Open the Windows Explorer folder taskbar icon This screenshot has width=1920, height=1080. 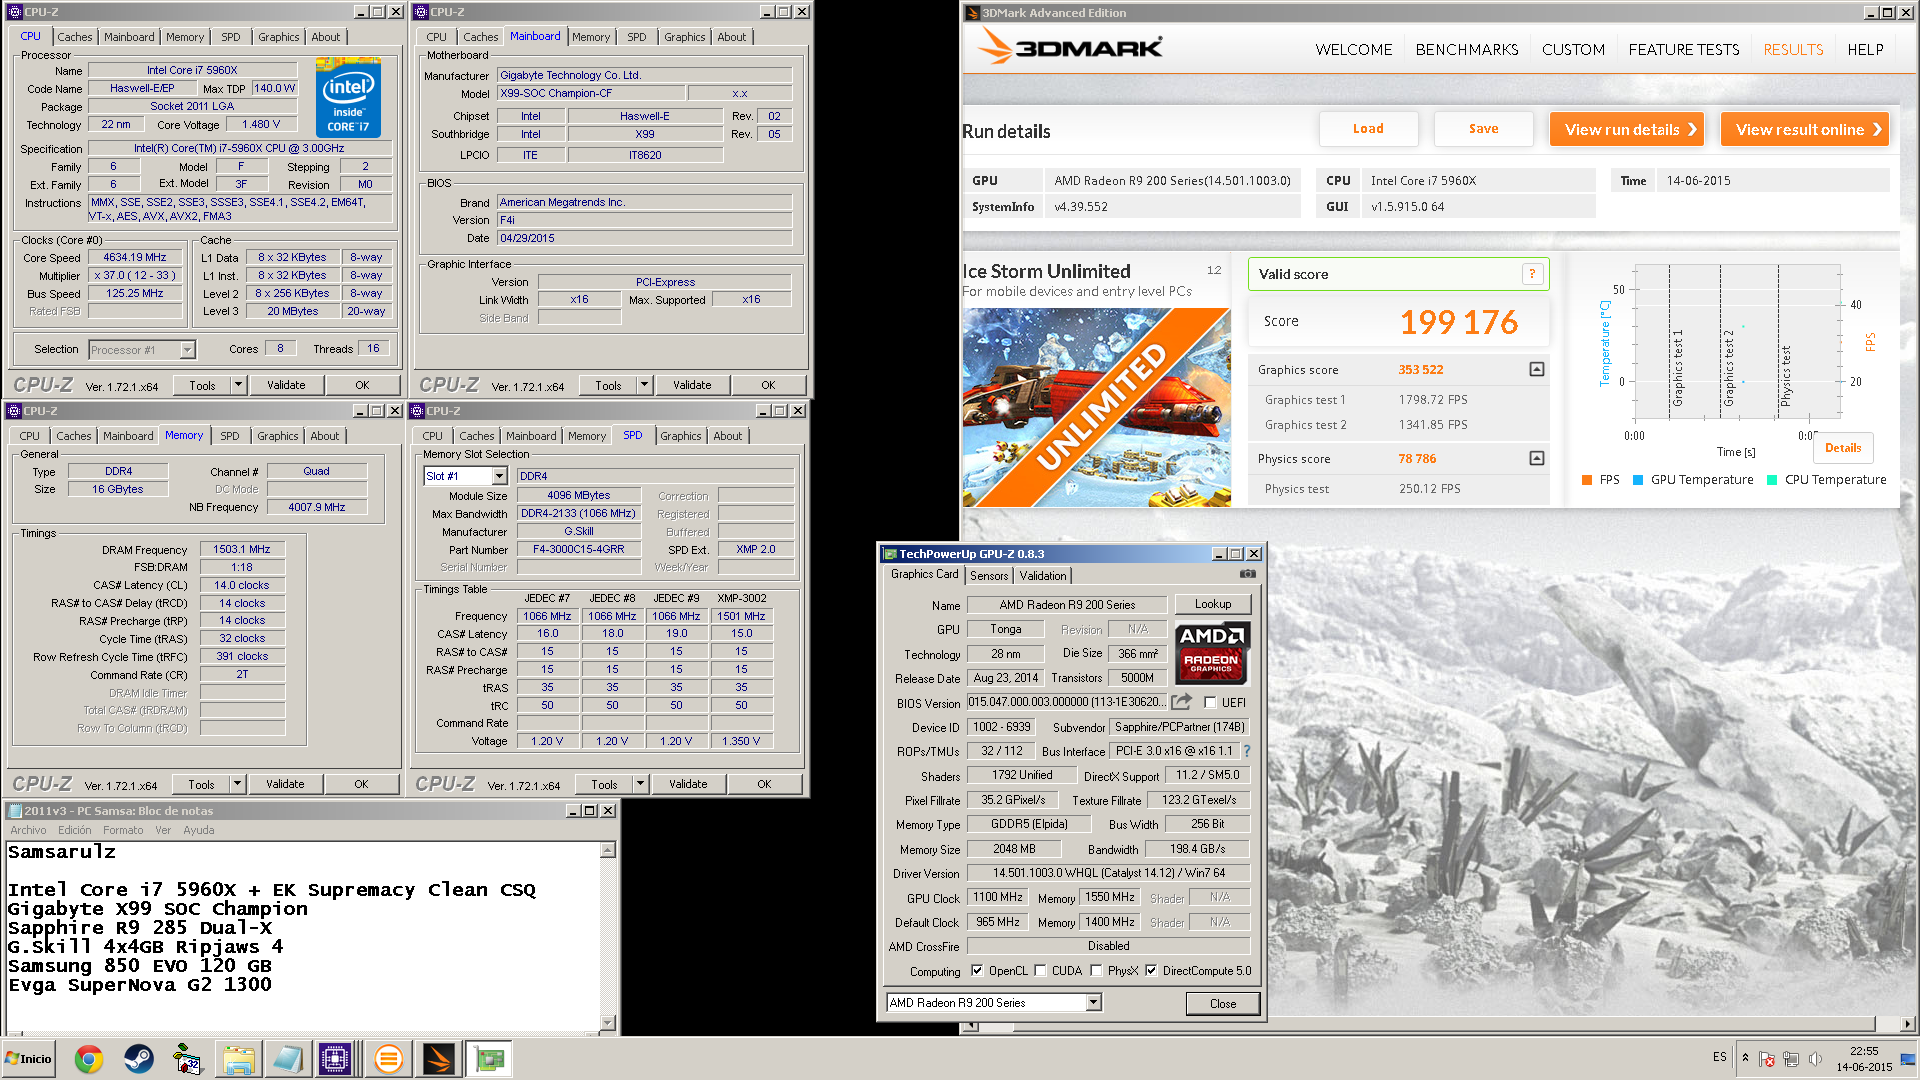tap(238, 1059)
